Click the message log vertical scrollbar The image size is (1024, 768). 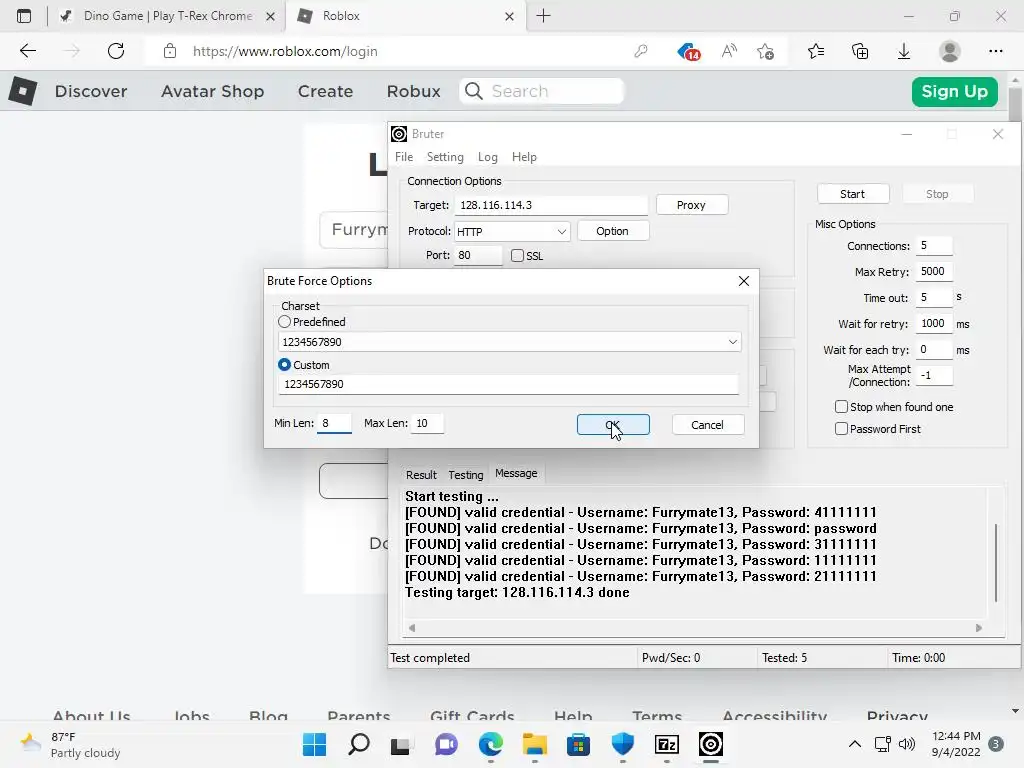point(996,562)
